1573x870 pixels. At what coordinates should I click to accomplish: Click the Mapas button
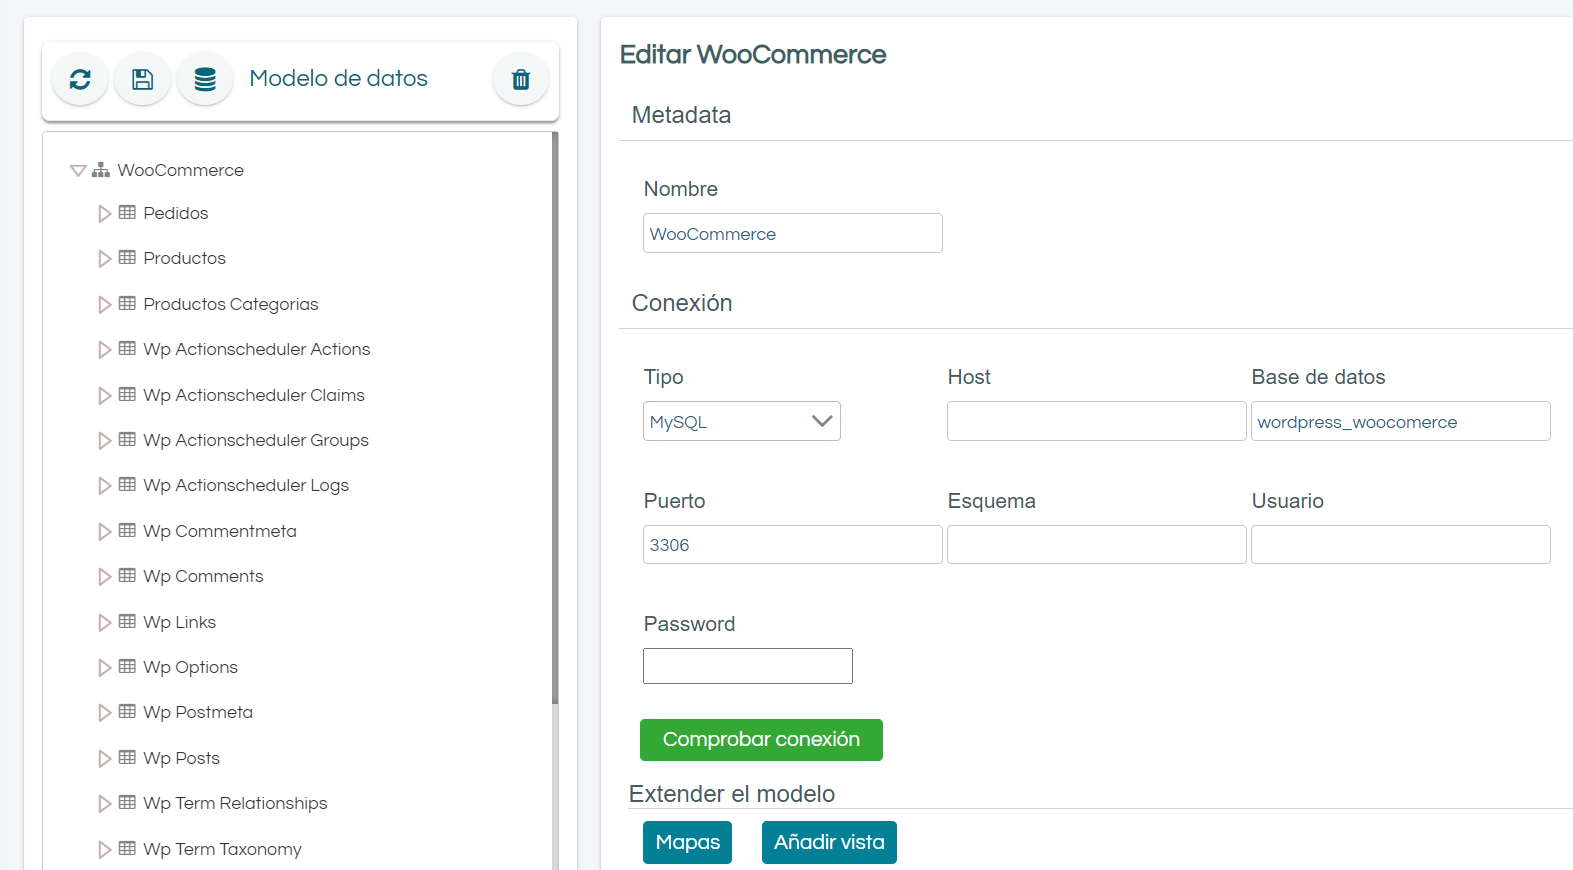688,842
